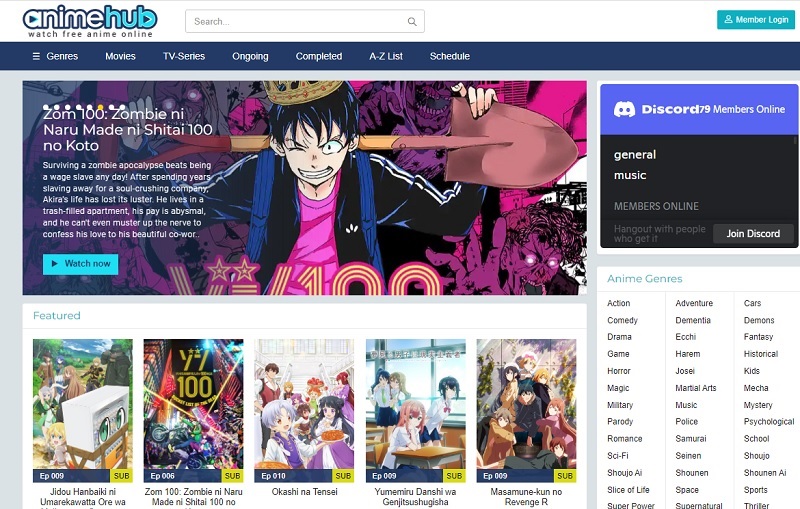
Task: Choose the Game genre
Action: point(618,353)
